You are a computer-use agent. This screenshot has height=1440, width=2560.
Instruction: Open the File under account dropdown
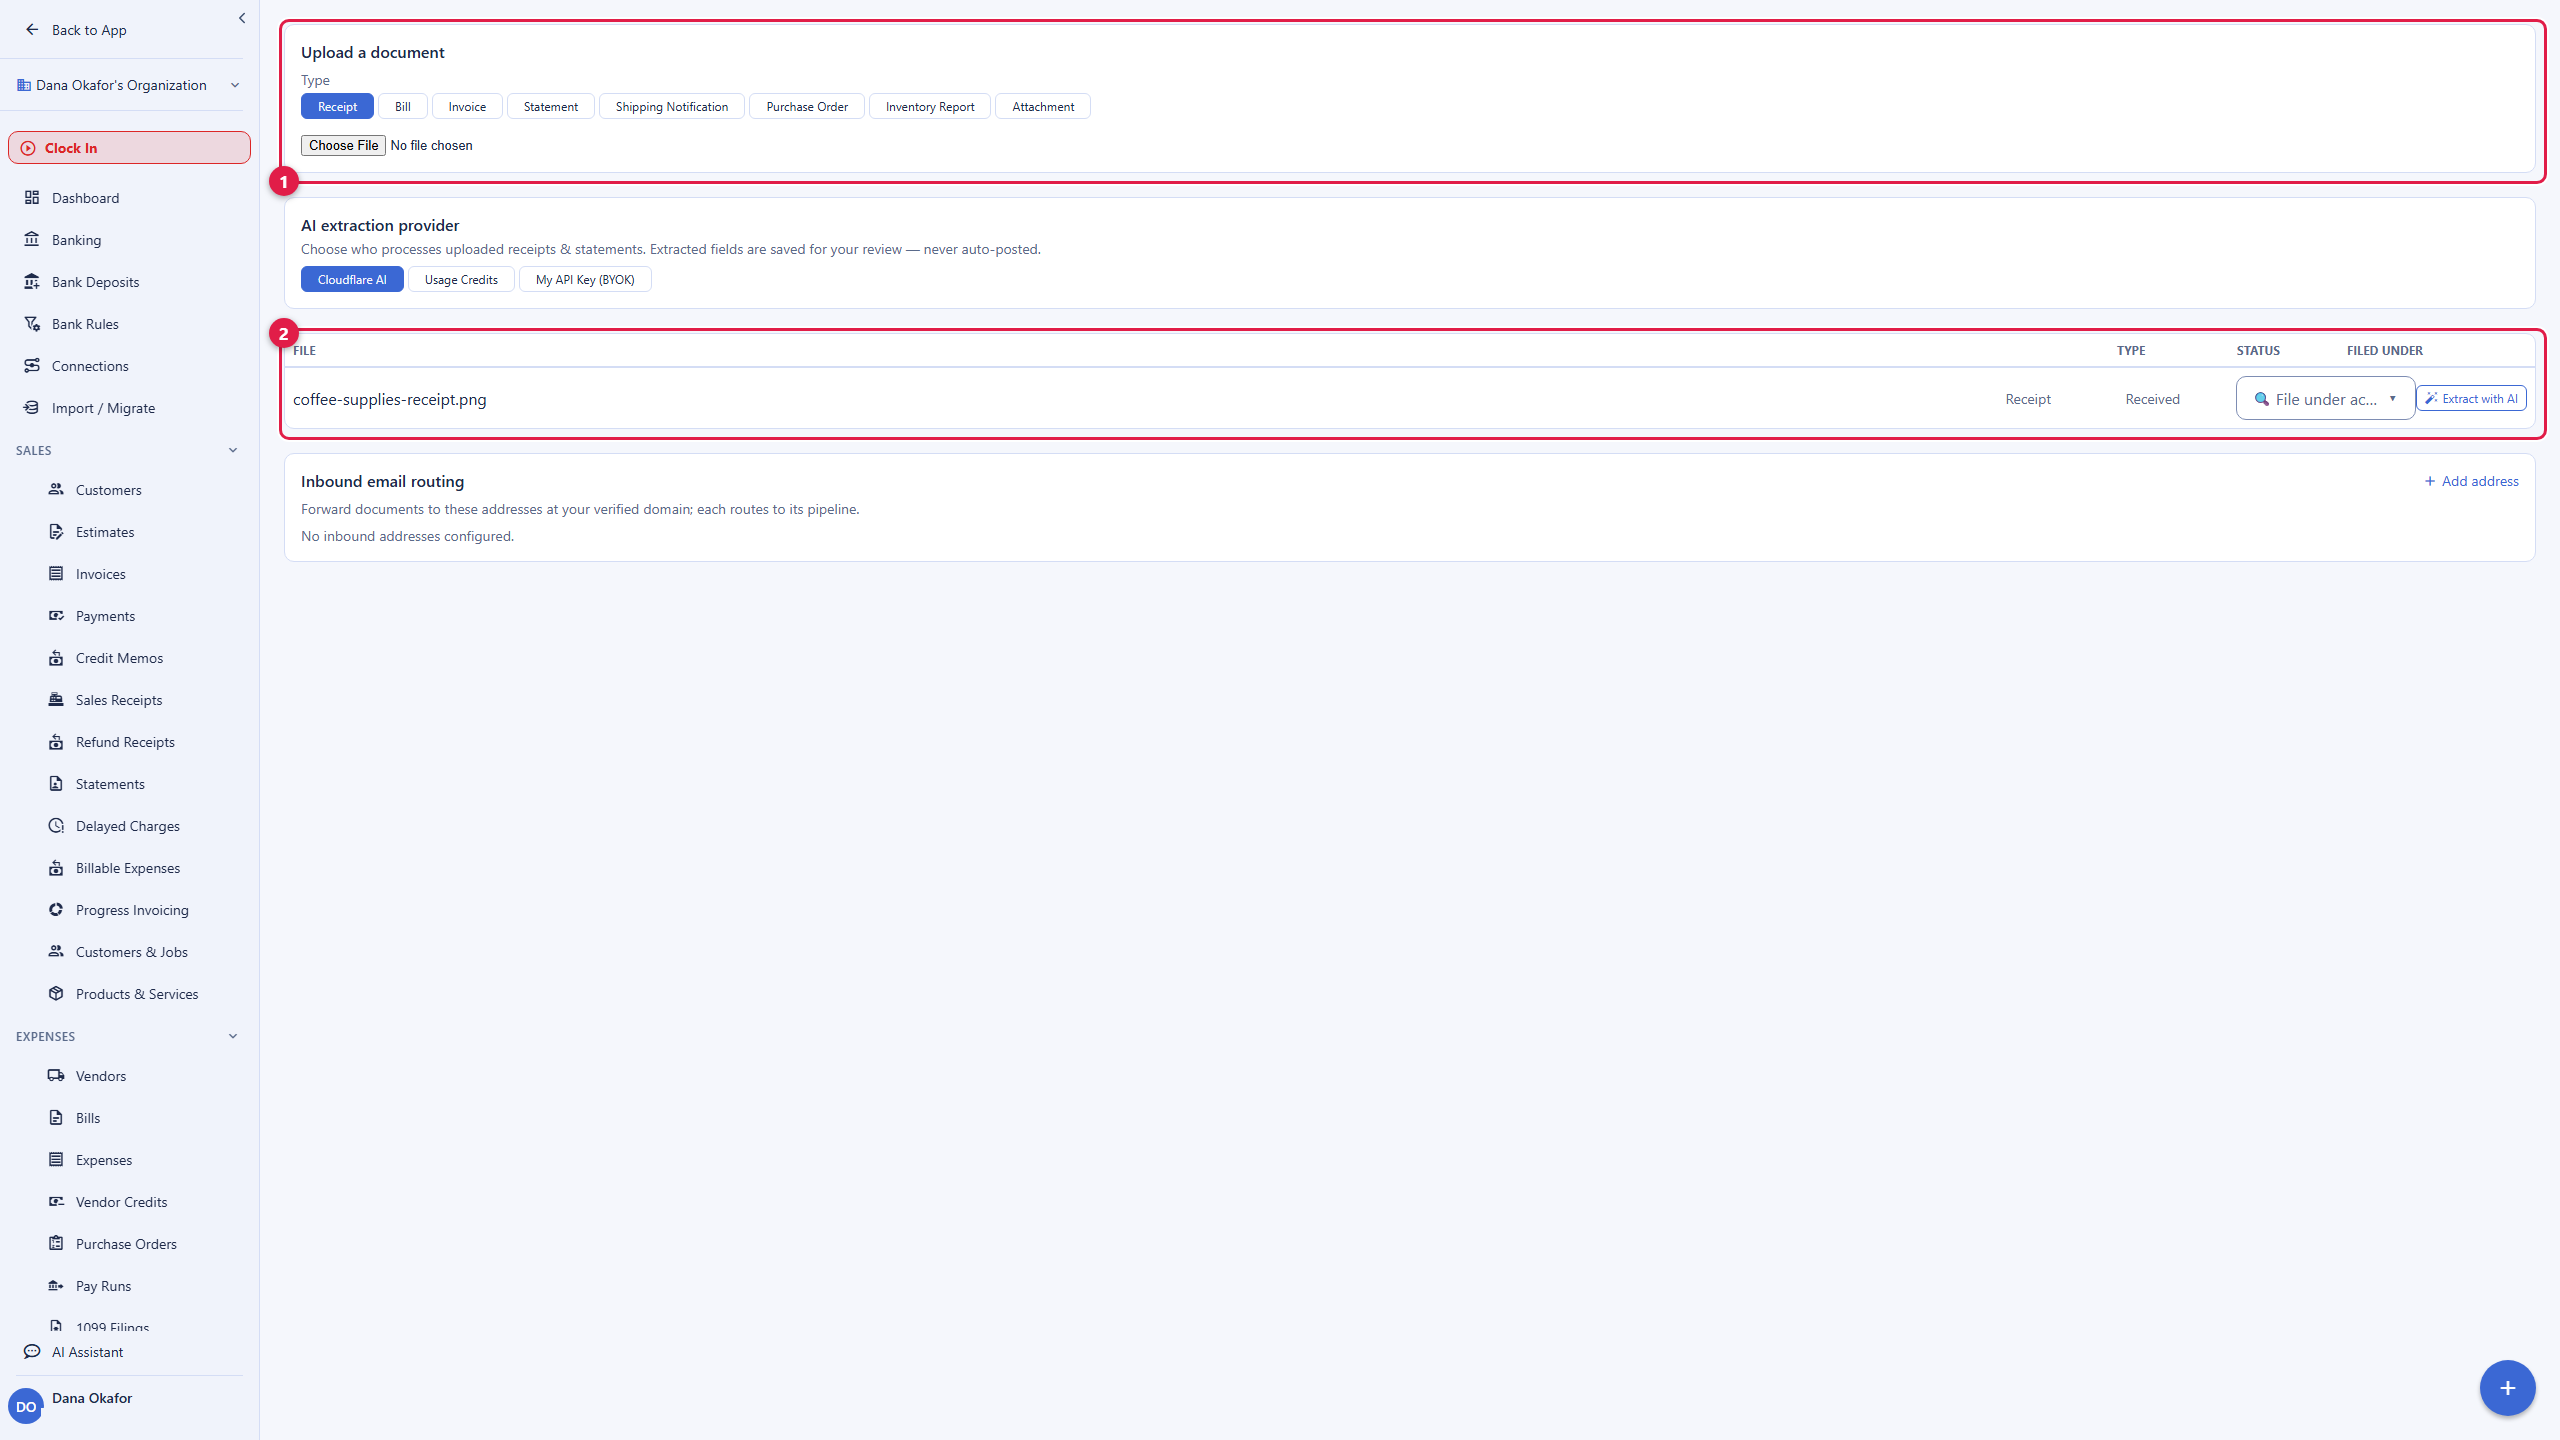pos(2325,399)
